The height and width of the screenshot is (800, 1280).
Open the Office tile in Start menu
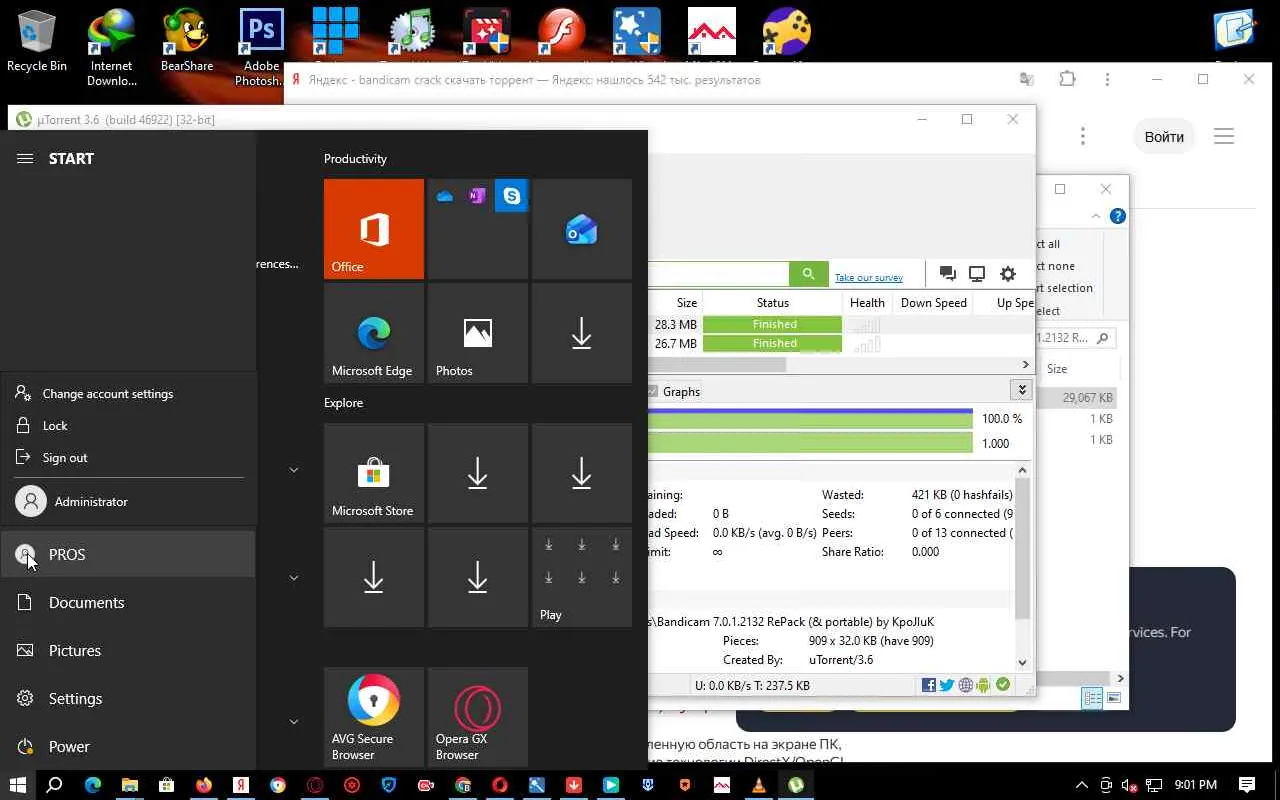(x=374, y=229)
